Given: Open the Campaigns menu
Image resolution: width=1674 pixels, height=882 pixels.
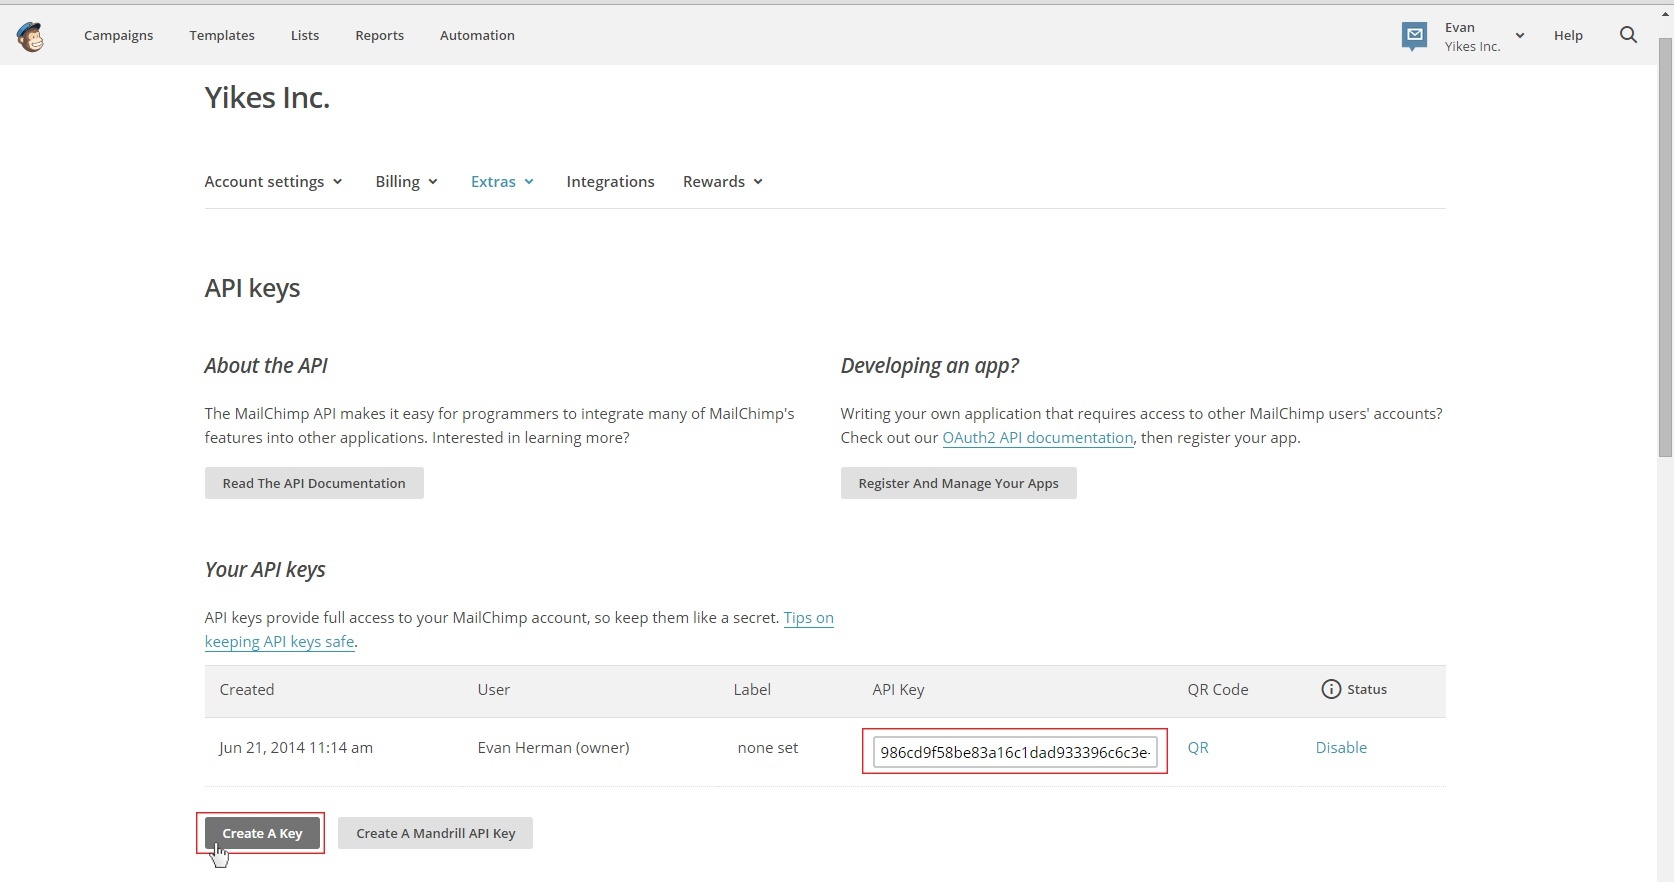Looking at the screenshot, I should tap(119, 35).
